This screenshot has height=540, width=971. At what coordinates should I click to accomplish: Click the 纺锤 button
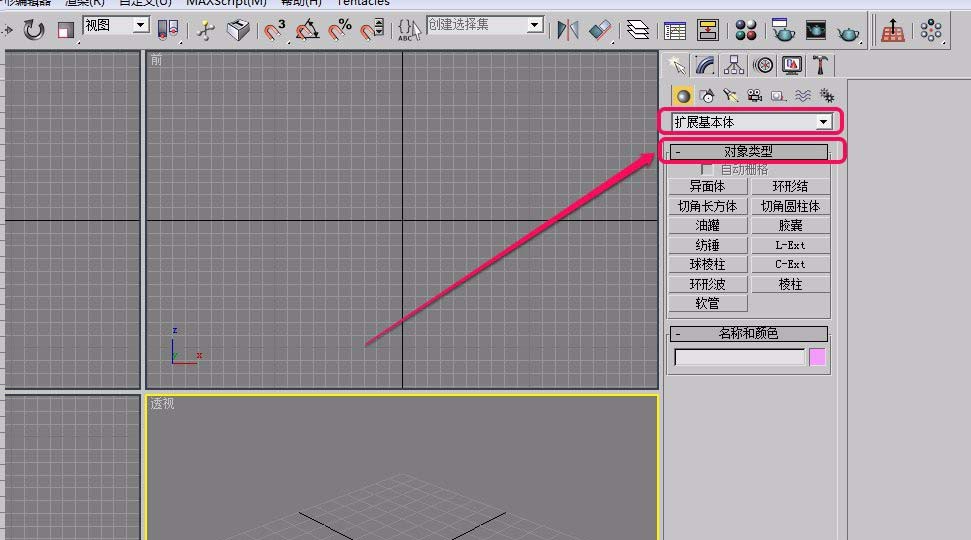pyautogui.click(x=707, y=245)
